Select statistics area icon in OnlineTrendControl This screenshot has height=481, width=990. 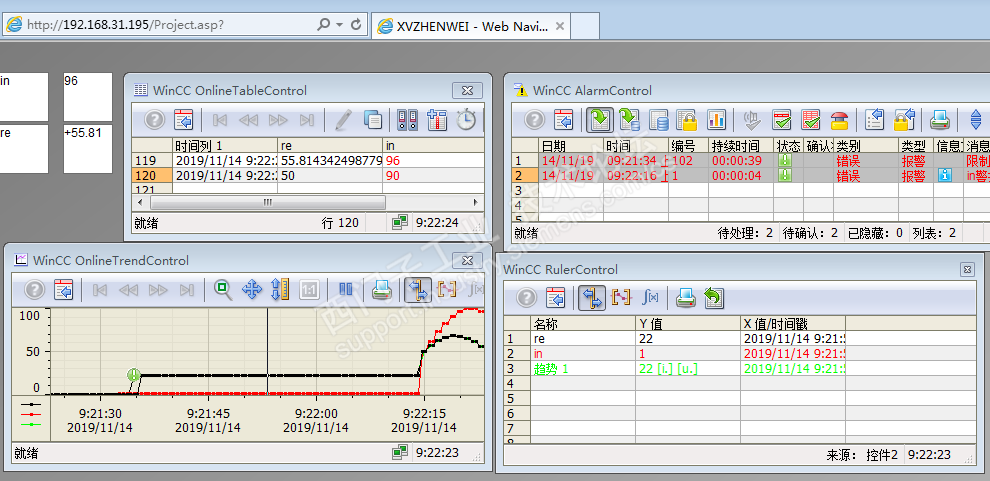[x=447, y=290]
